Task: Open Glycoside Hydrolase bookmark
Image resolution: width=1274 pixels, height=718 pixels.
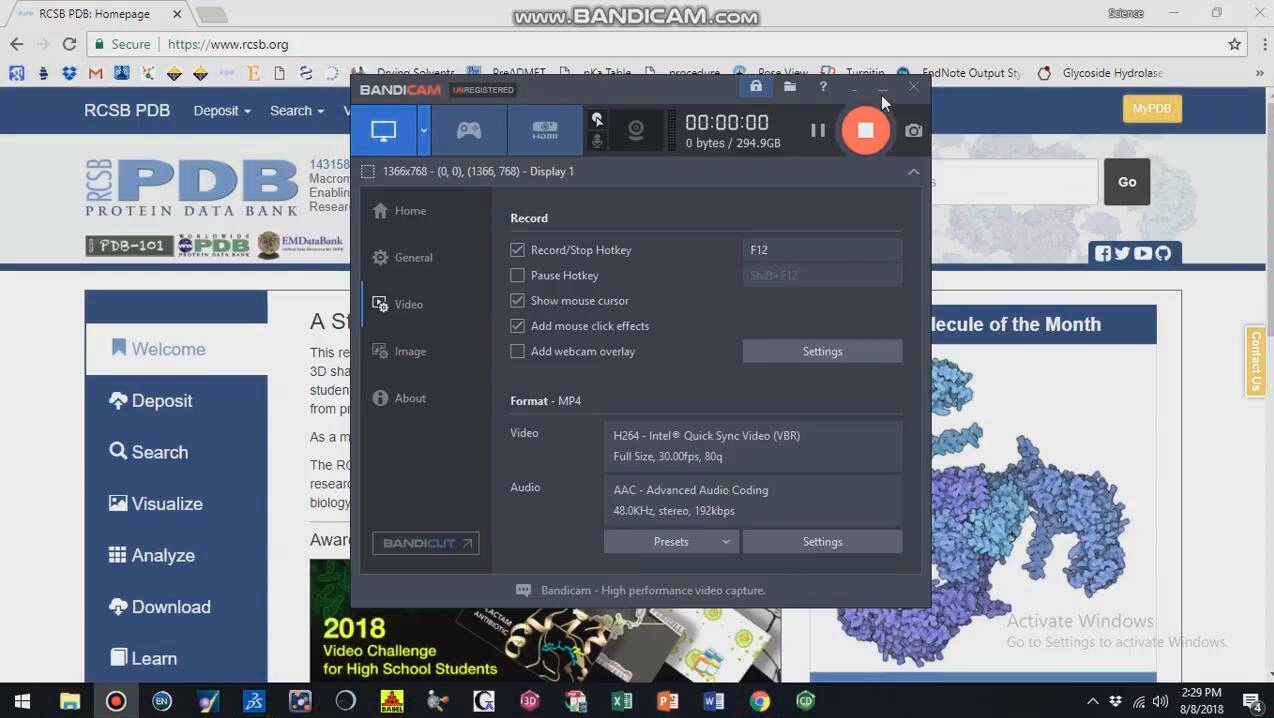Action: [x=1100, y=73]
